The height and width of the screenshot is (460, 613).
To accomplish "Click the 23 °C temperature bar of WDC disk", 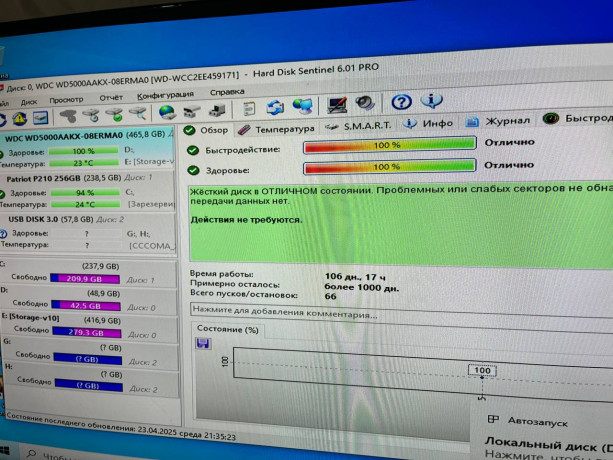I will pos(84,163).
